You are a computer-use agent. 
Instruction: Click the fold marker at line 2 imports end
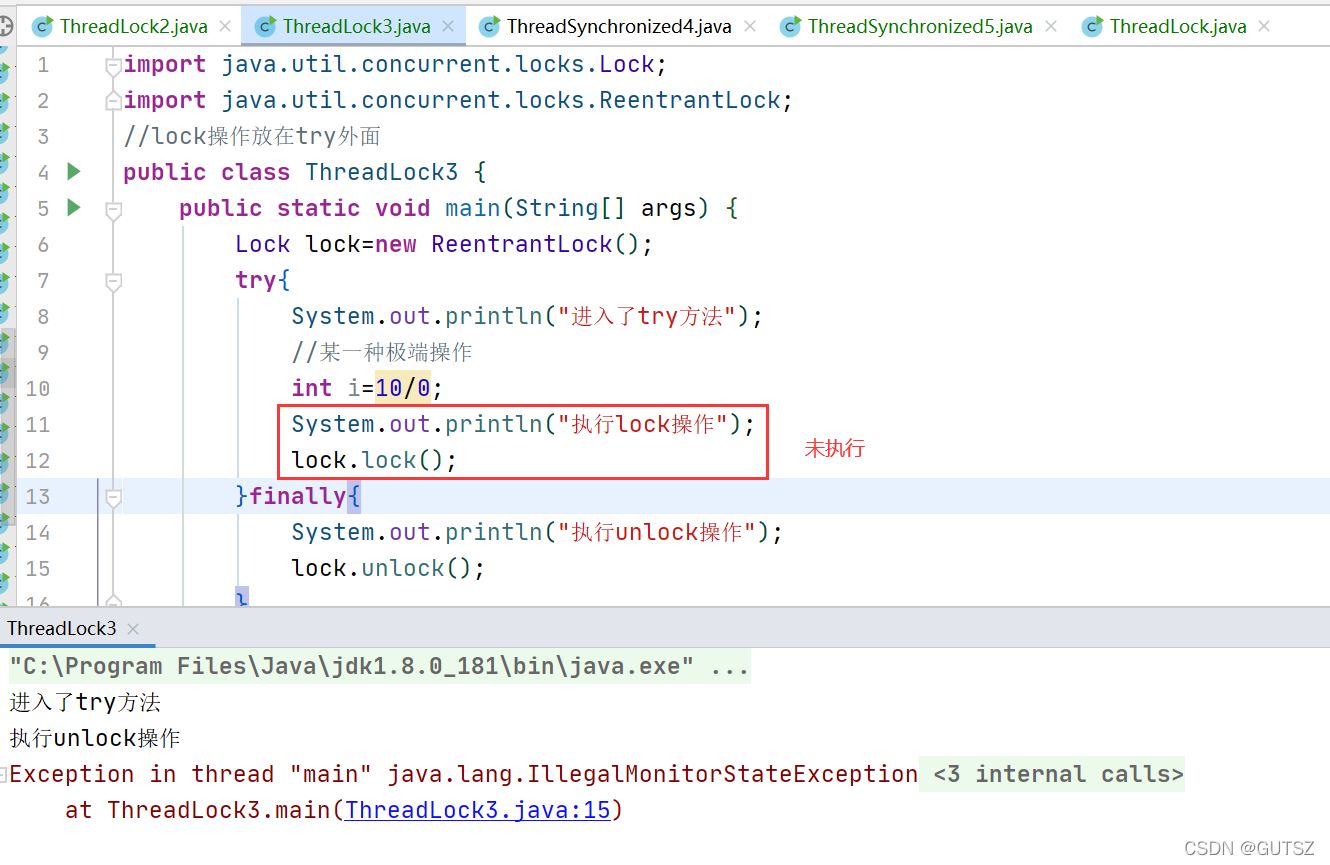(x=113, y=102)
